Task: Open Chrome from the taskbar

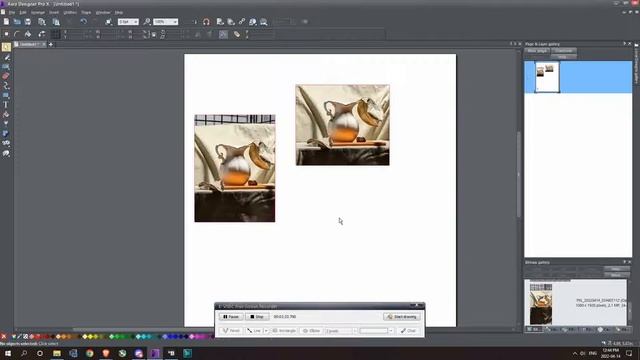Action: coord(89,353)
